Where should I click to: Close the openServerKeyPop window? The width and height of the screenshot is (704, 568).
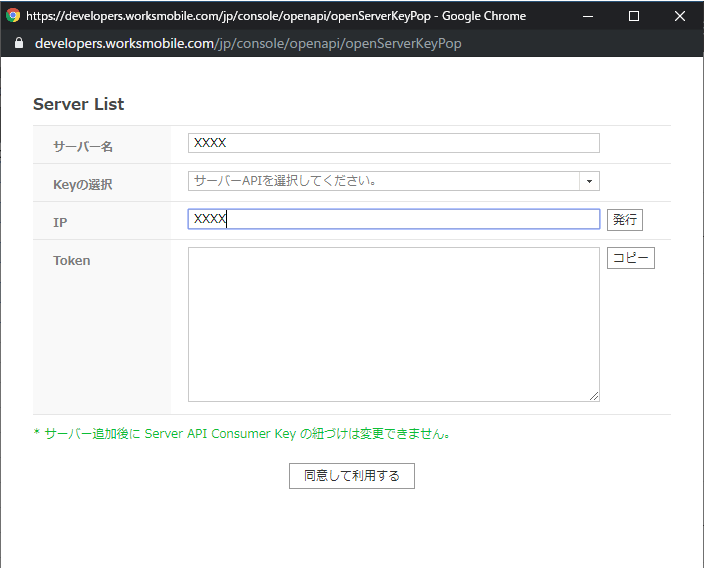point(680,16)
